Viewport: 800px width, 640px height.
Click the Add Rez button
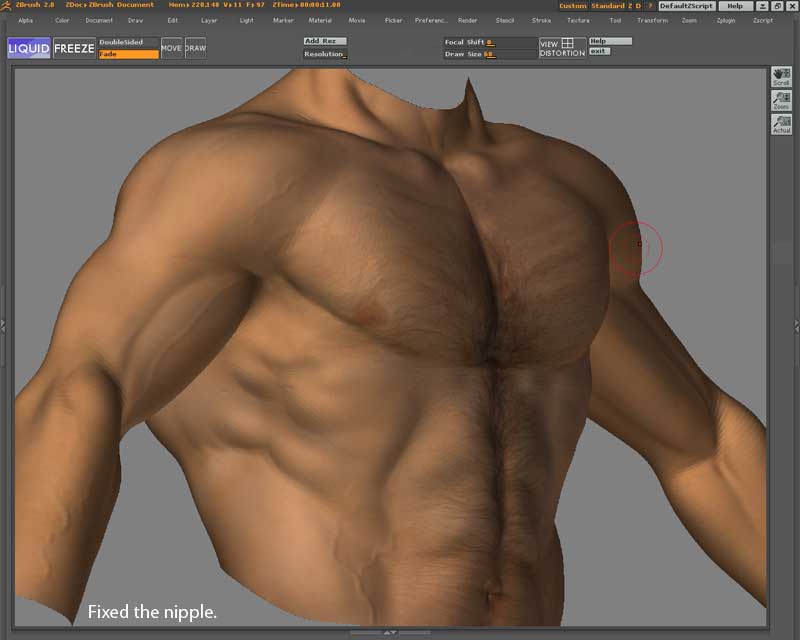[x=325, y=41]
